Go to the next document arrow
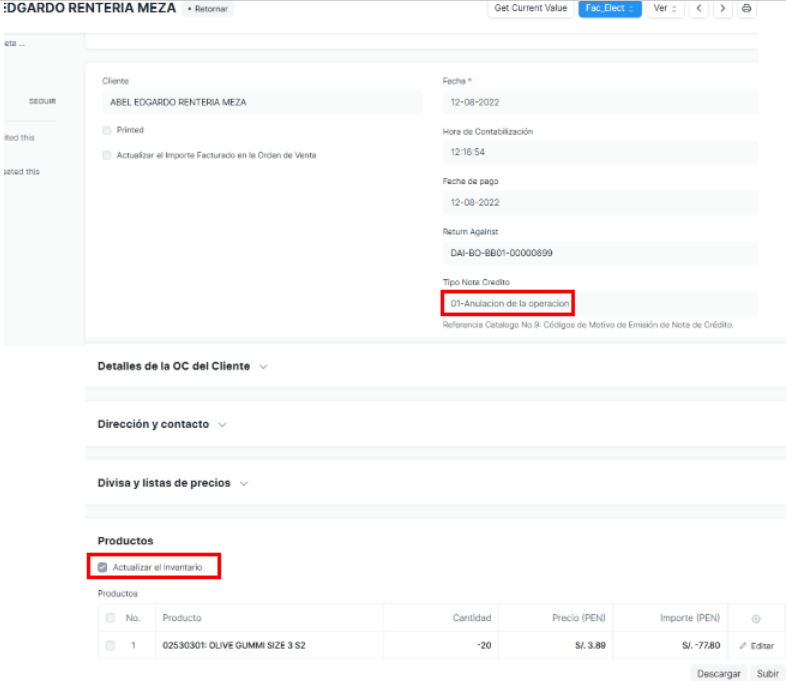This screenshot has height=681, width=786. coord(723,9)
